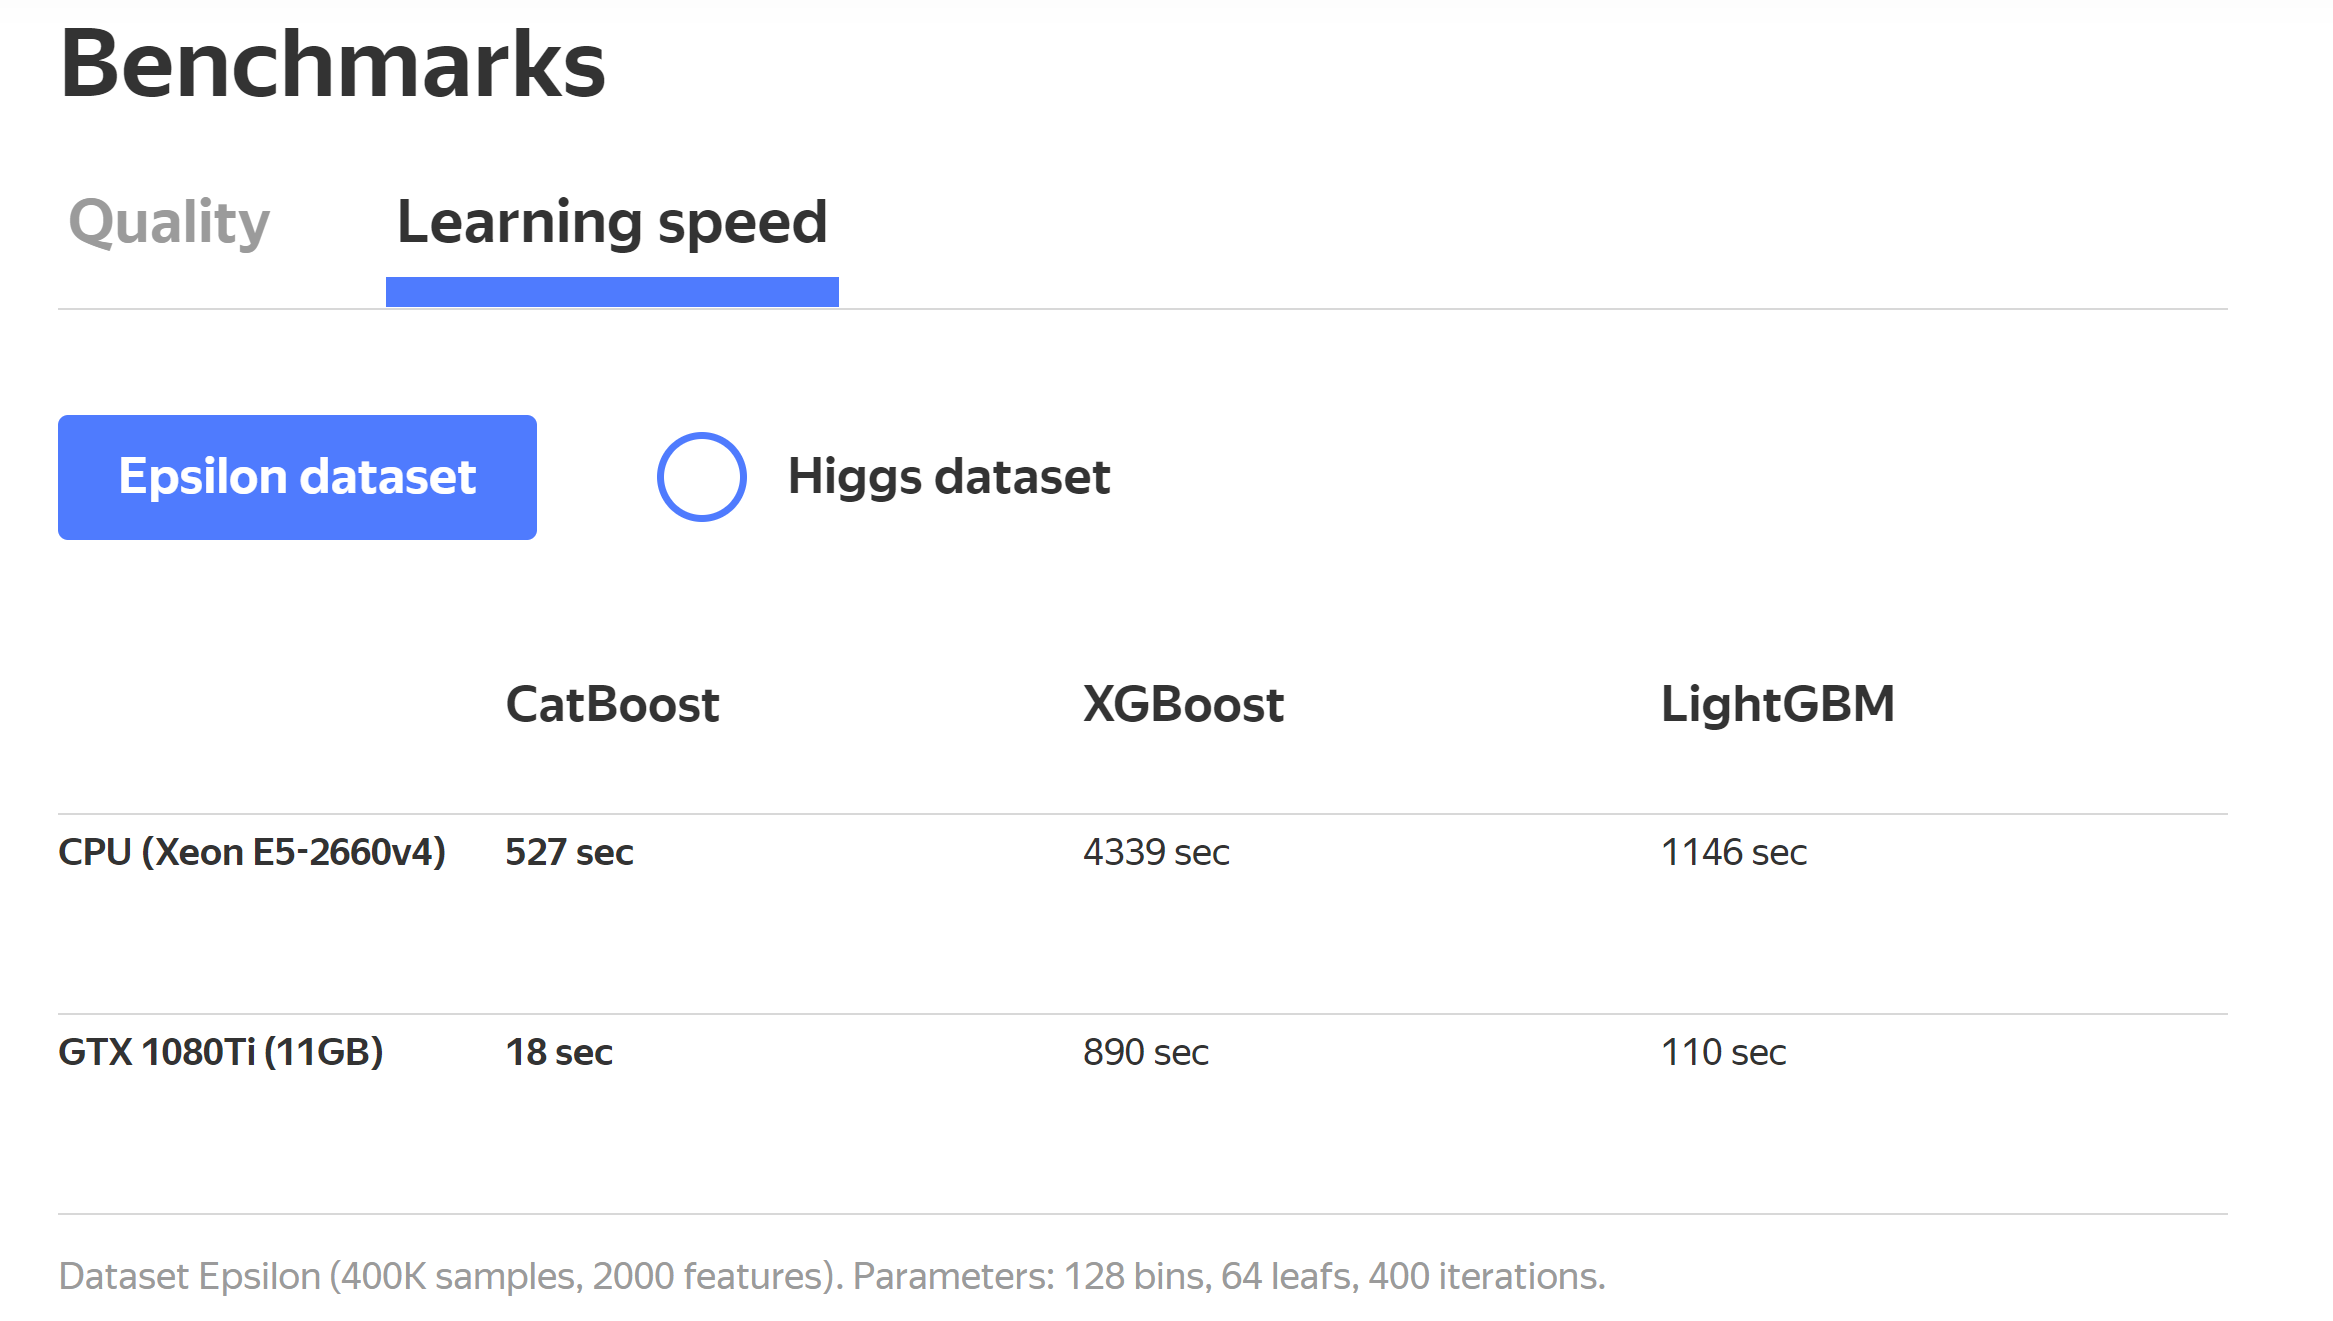Click the 110 sec LightGBM GPU value
The image size is (2333, 1321).
pyautogui.click(x=1723, y=1052)
